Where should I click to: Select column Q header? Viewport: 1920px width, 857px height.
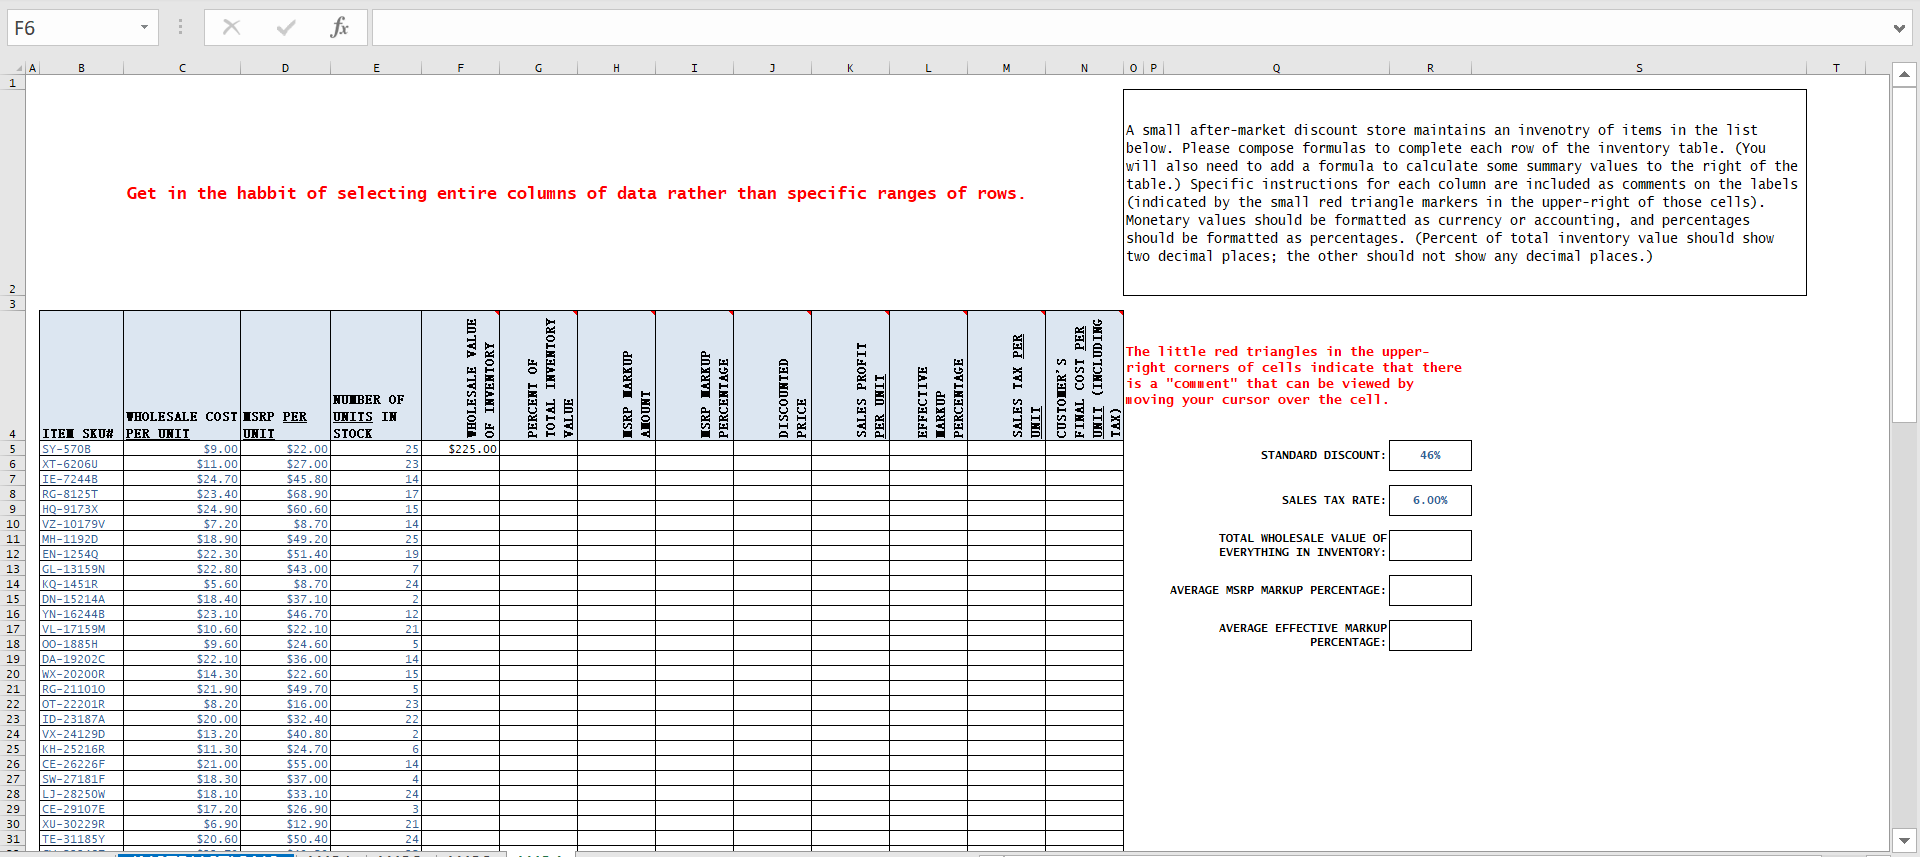[x=1276, y=68]
